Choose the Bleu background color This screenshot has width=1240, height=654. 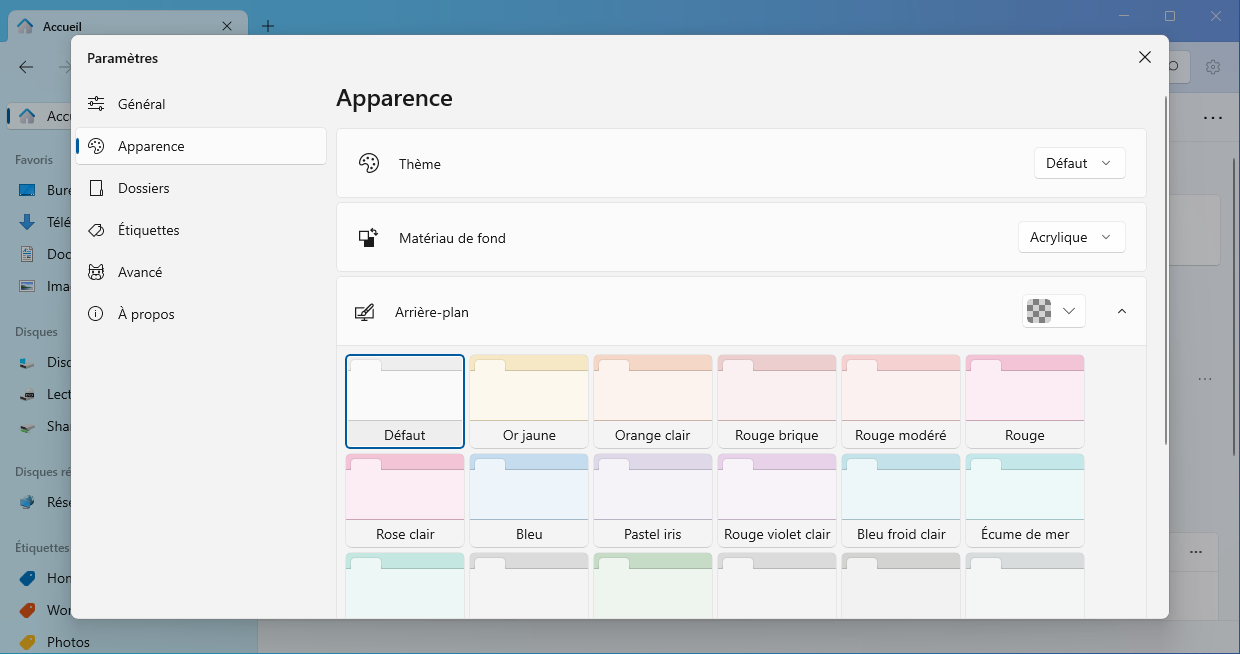click(529, 500)
